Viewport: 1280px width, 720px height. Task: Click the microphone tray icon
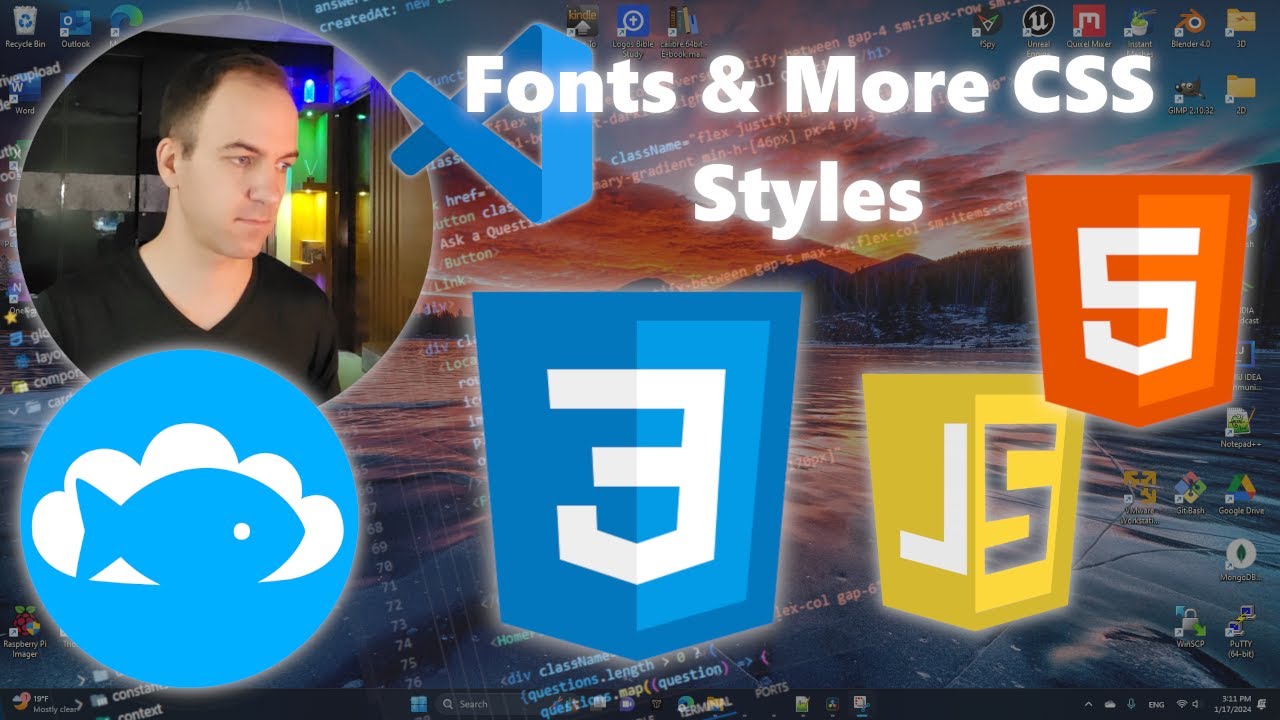(1131, 703)
